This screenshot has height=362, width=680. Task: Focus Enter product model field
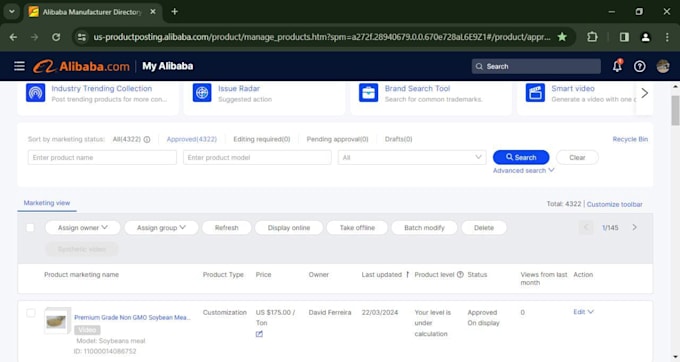(257, 157)
